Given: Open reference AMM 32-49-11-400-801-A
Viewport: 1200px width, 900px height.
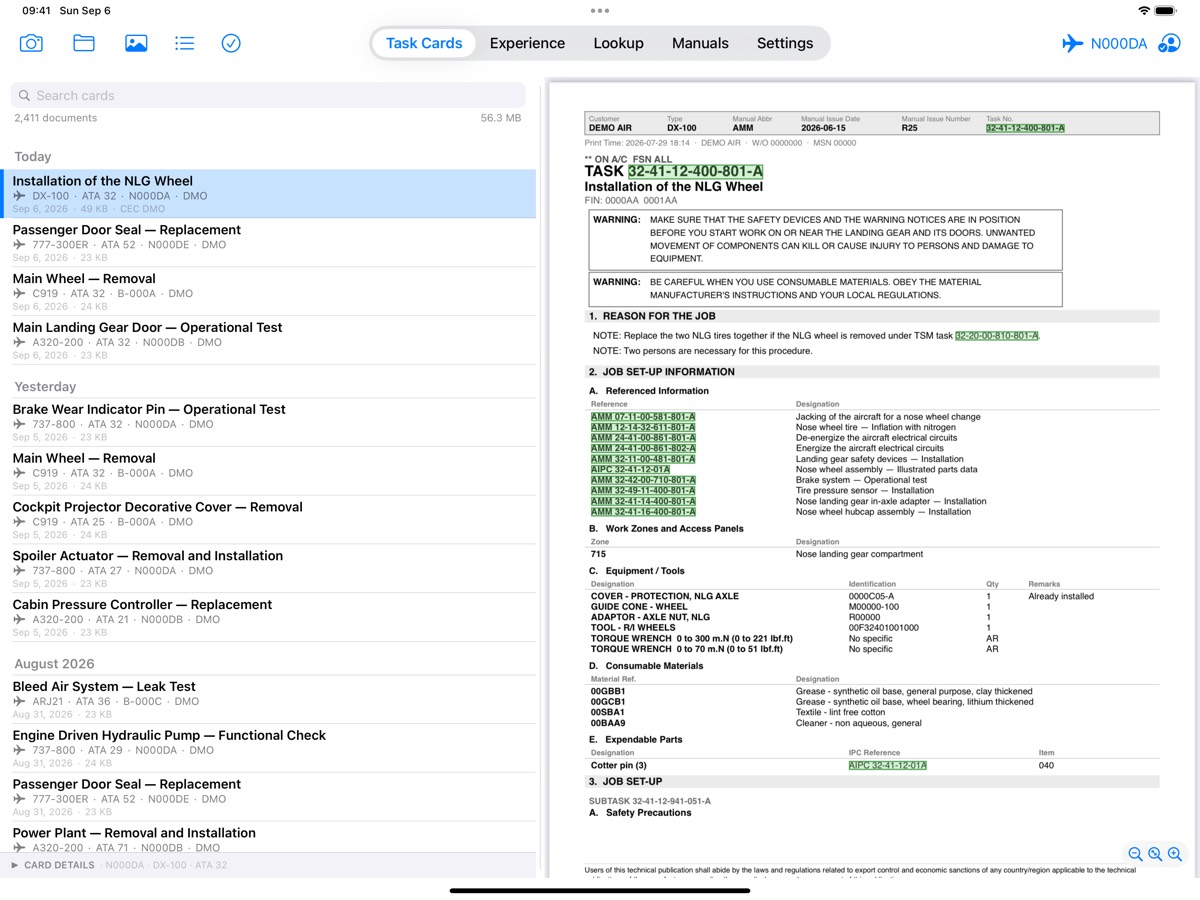Looking at the screenshot, I should [x=643, y=491].
